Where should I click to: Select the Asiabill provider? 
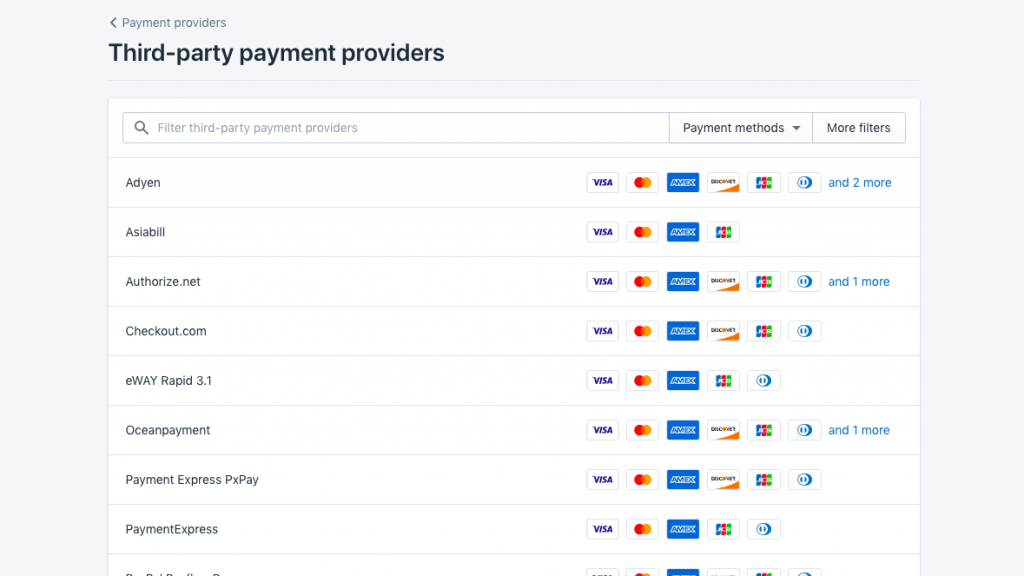pos(514,232)
